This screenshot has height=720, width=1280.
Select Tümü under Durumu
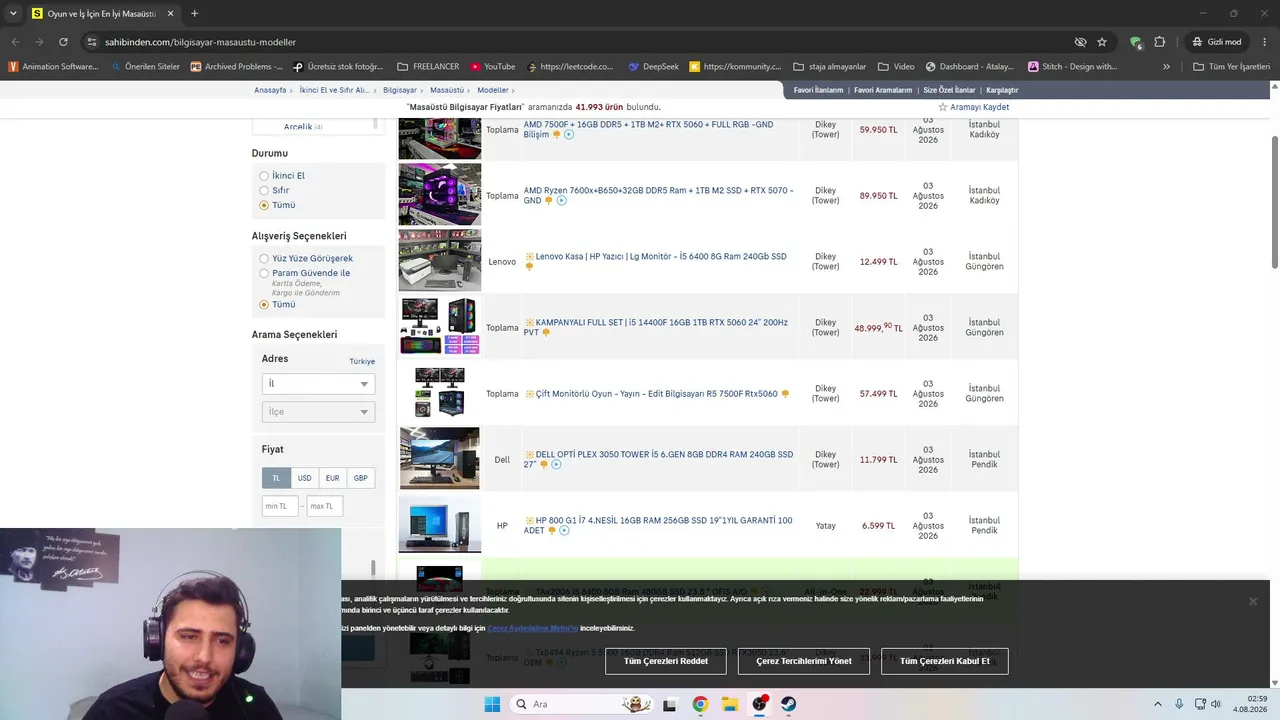point(264,205)
